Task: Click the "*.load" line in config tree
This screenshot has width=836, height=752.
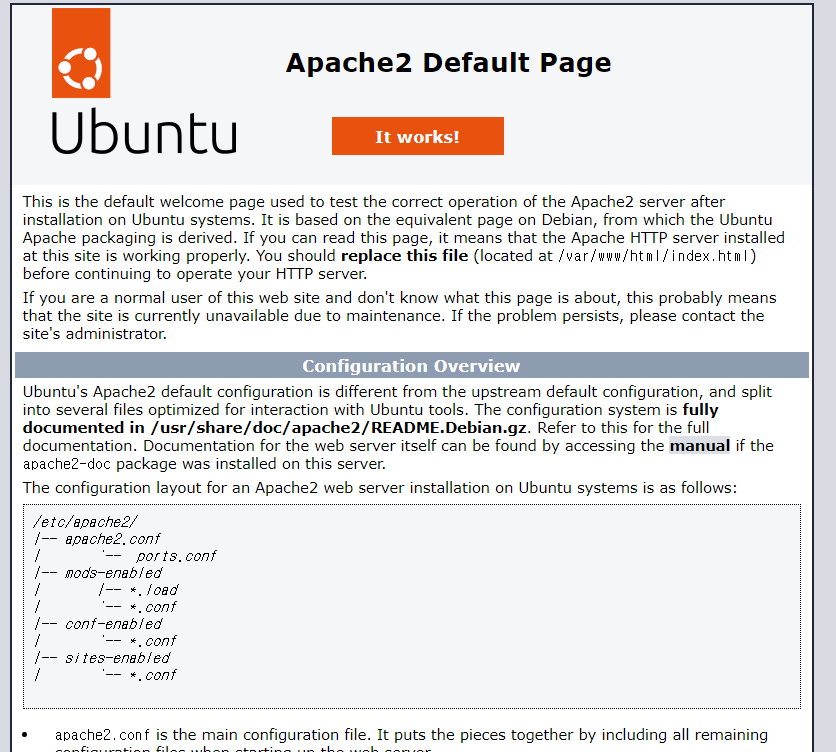Action: pos(154,590)
